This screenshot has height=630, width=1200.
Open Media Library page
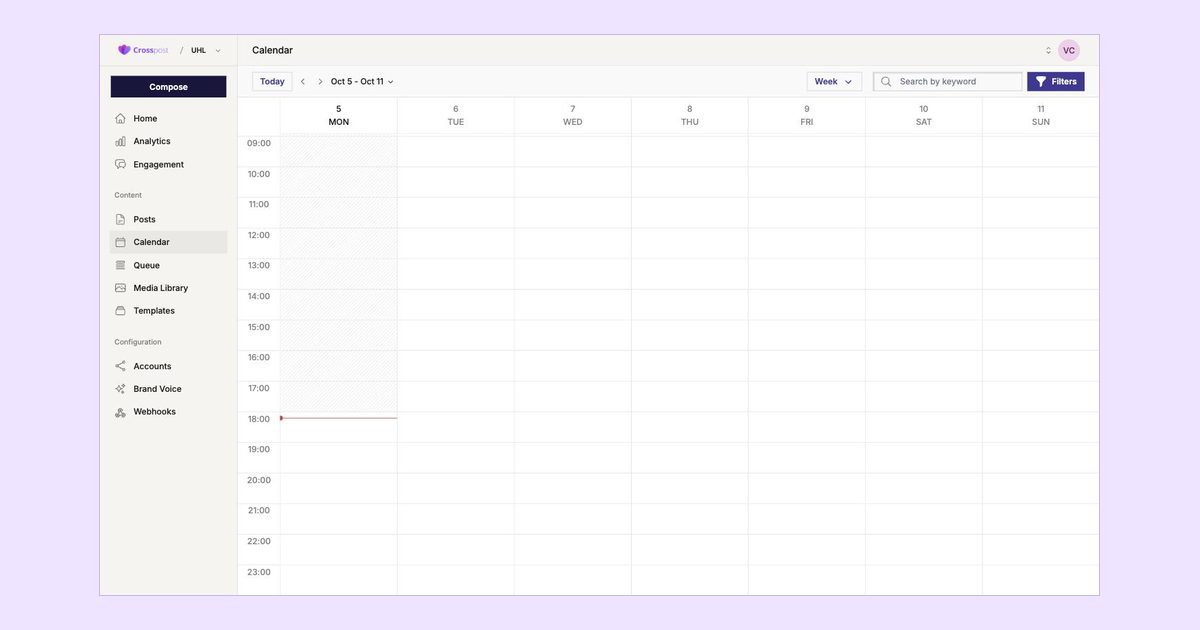point(168,288)
